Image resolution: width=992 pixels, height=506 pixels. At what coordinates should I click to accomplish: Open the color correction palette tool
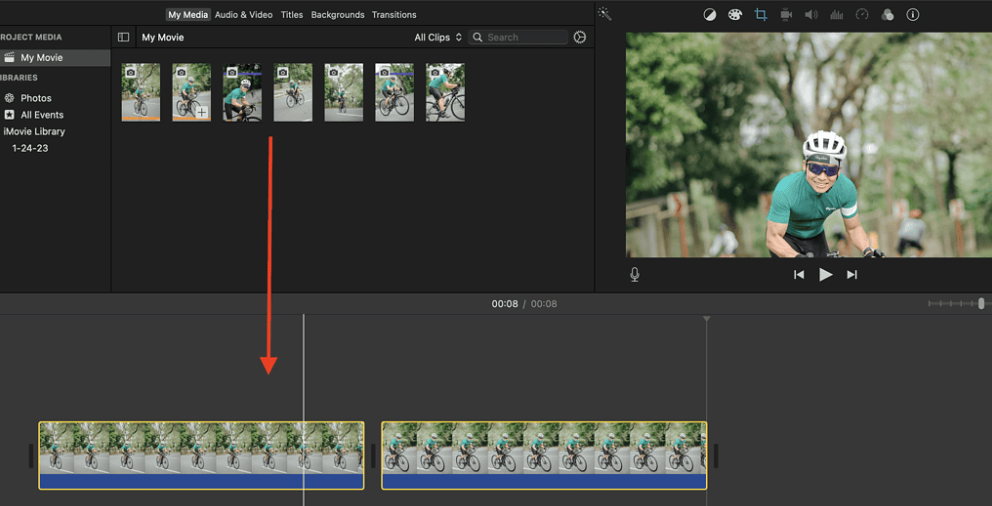click(735, 15)
